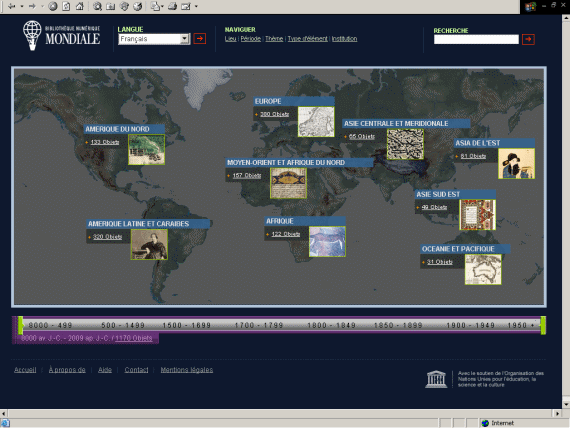Click the Asia de l'Est portrait thumbnail
The image size is (570, 428).
516,164
